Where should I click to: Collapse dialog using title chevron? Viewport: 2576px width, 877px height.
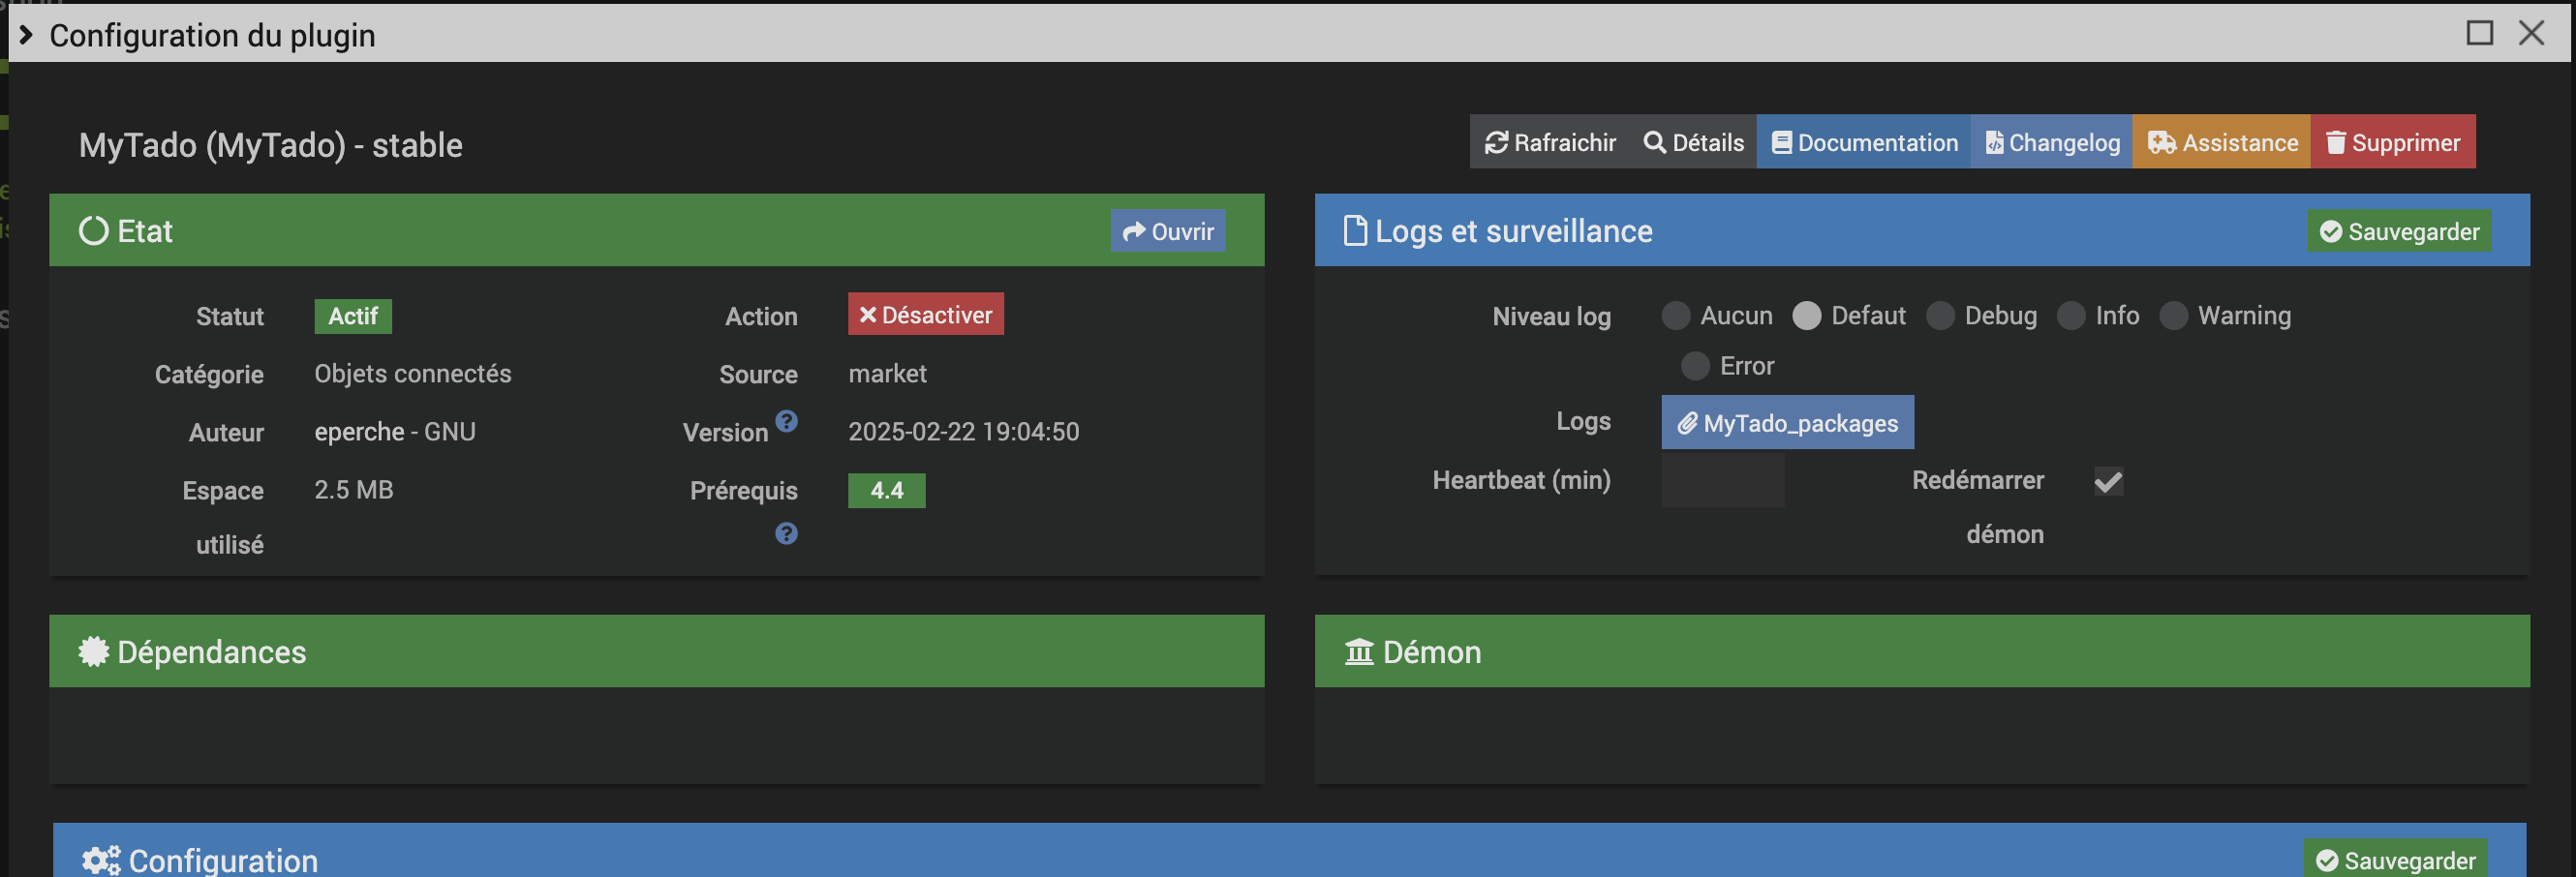click(27, 35)
